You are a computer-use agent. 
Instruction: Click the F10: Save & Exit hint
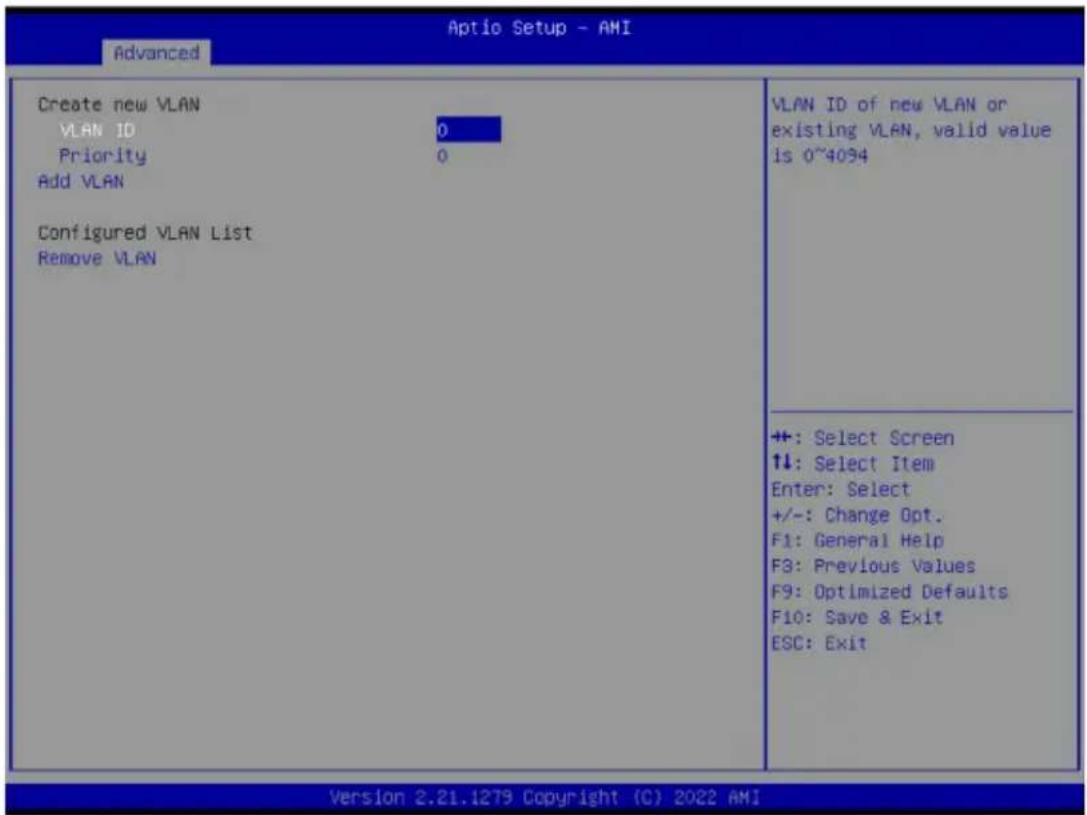tap(857, 617)
